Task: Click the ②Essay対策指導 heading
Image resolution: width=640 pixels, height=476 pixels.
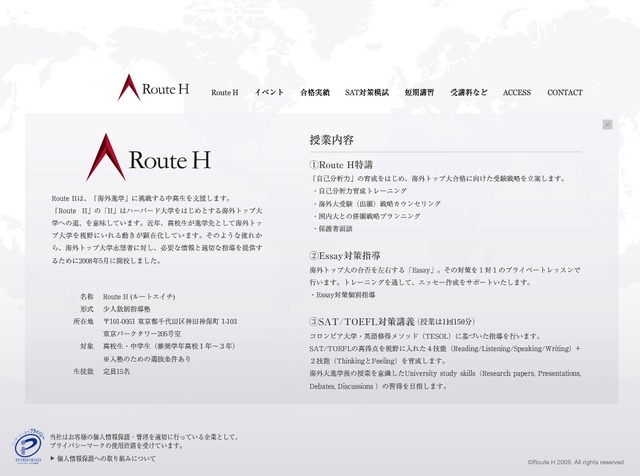Action: [345, 256]
